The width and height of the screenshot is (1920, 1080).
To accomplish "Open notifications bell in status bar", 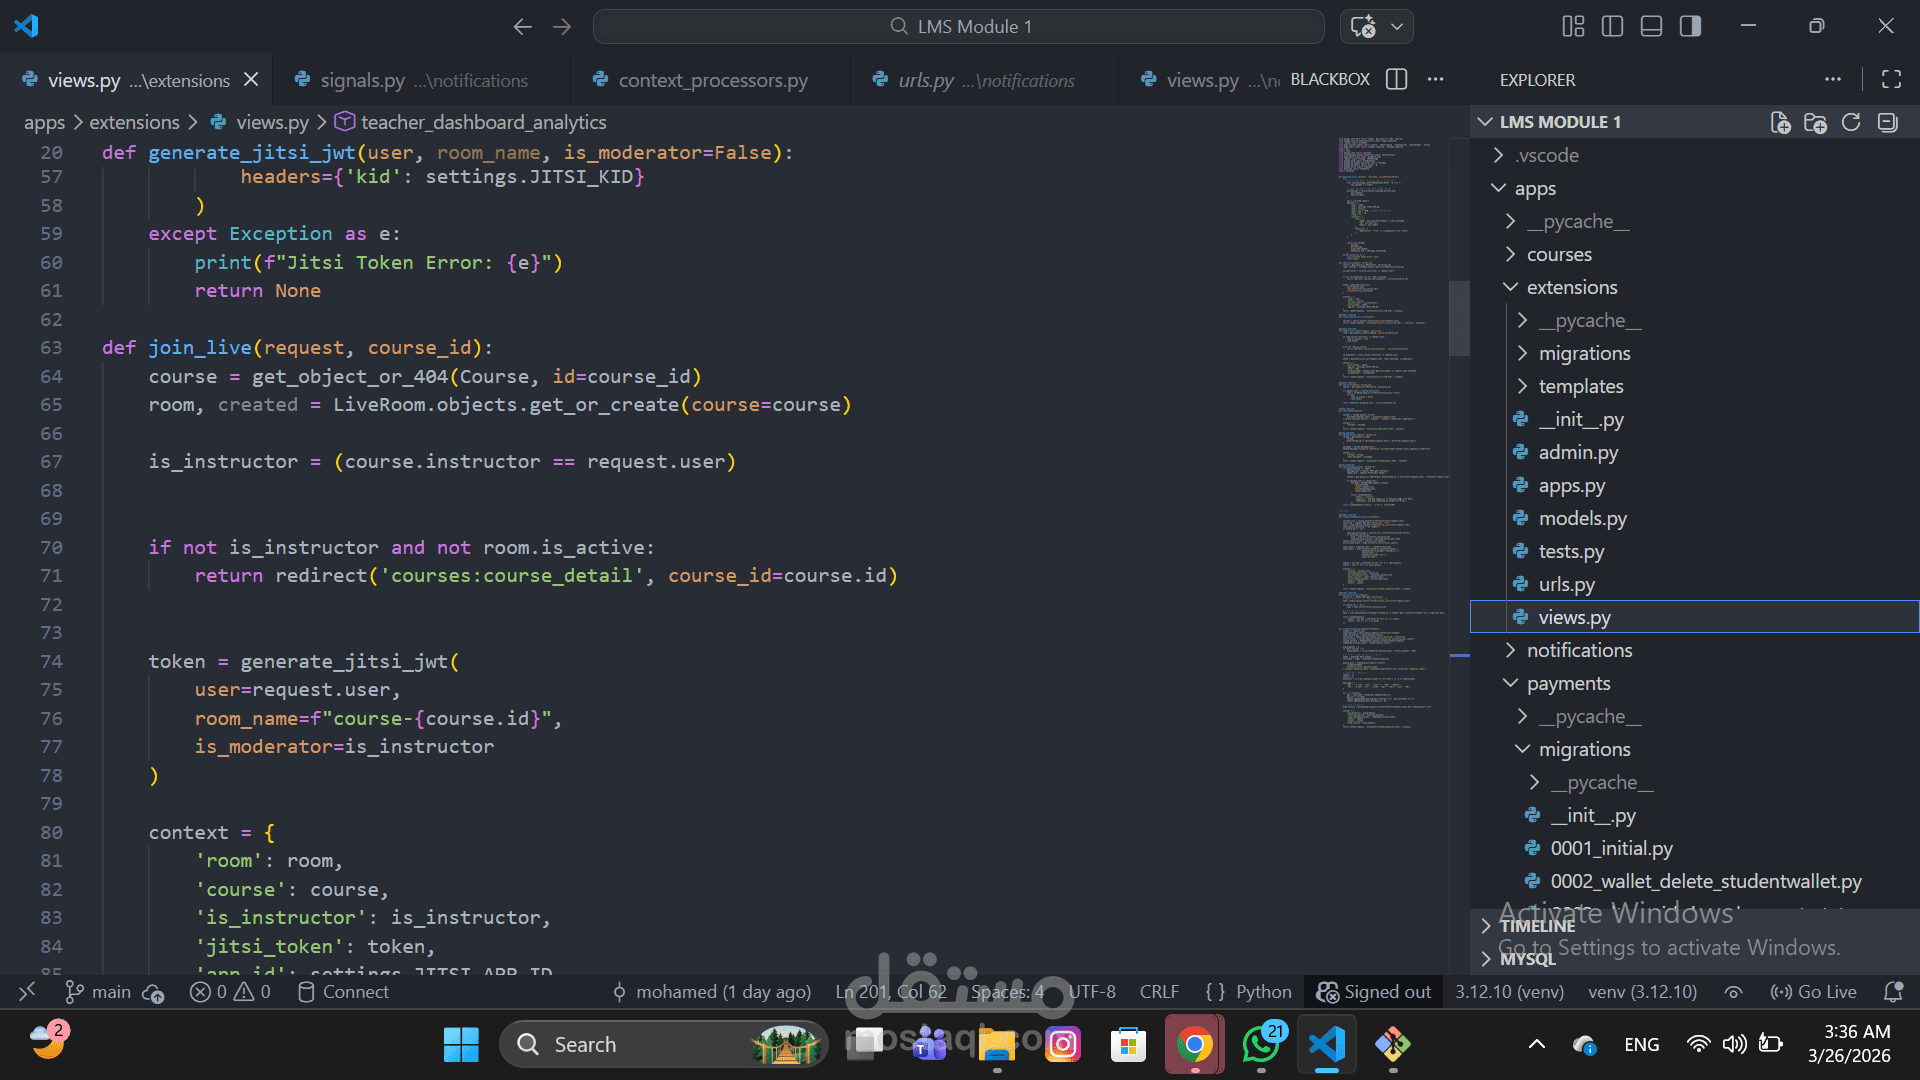I will tap(1893, 992).
